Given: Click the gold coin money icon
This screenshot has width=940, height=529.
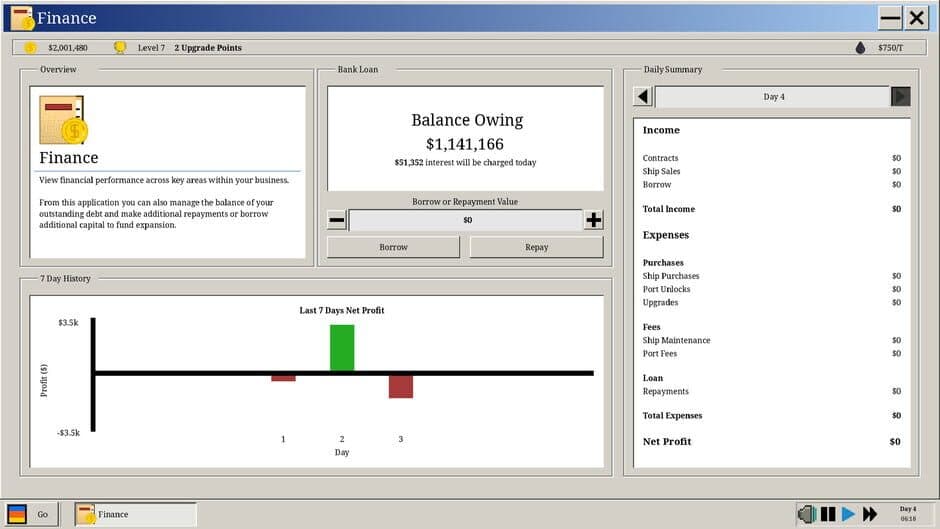Looking at the screenshot, I should coord(30,47).
